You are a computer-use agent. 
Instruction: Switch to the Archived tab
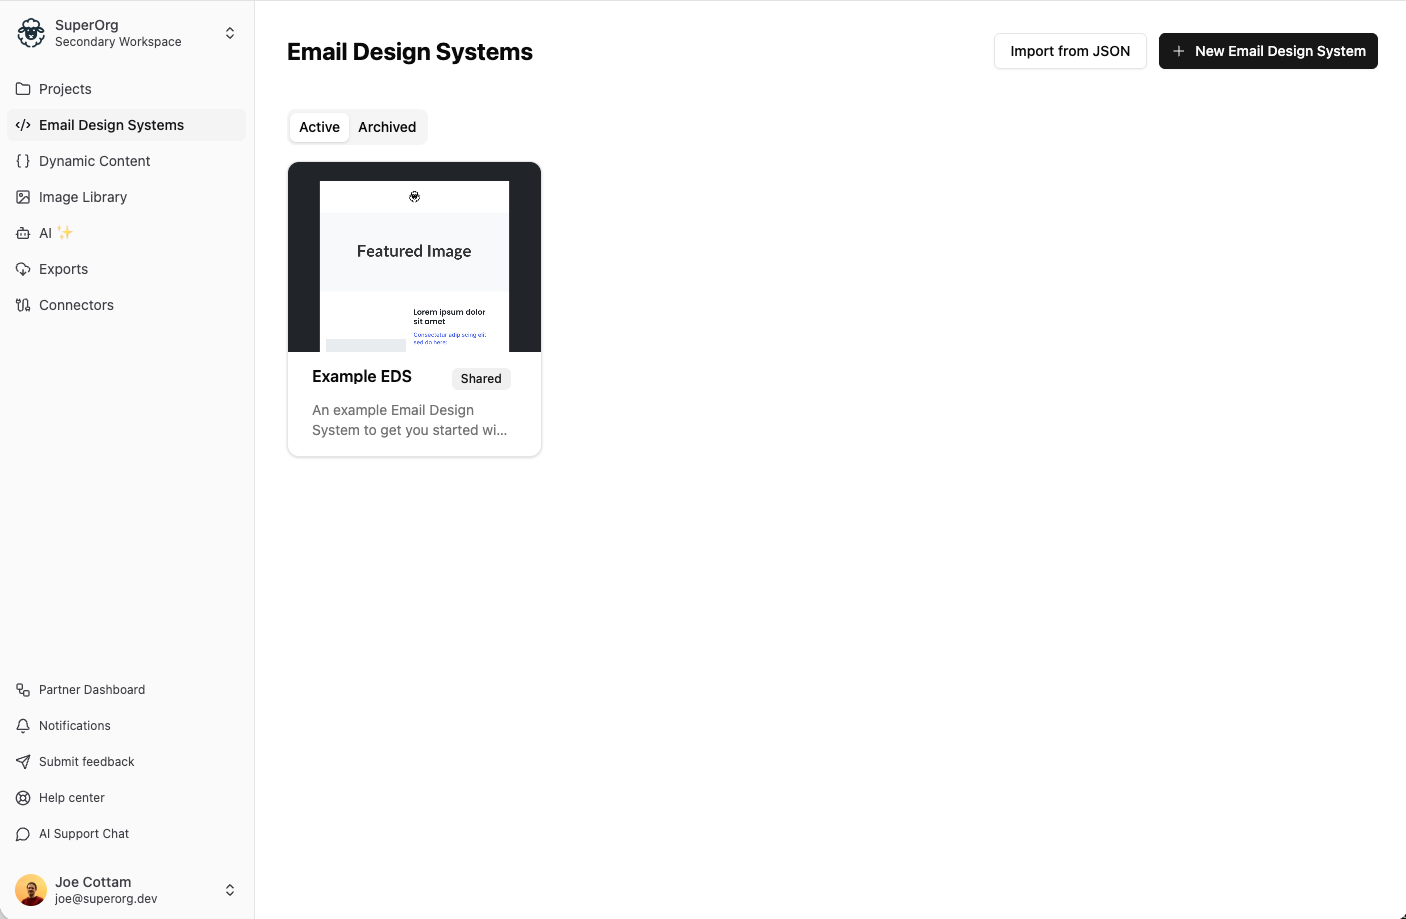[x=387, y=127]
